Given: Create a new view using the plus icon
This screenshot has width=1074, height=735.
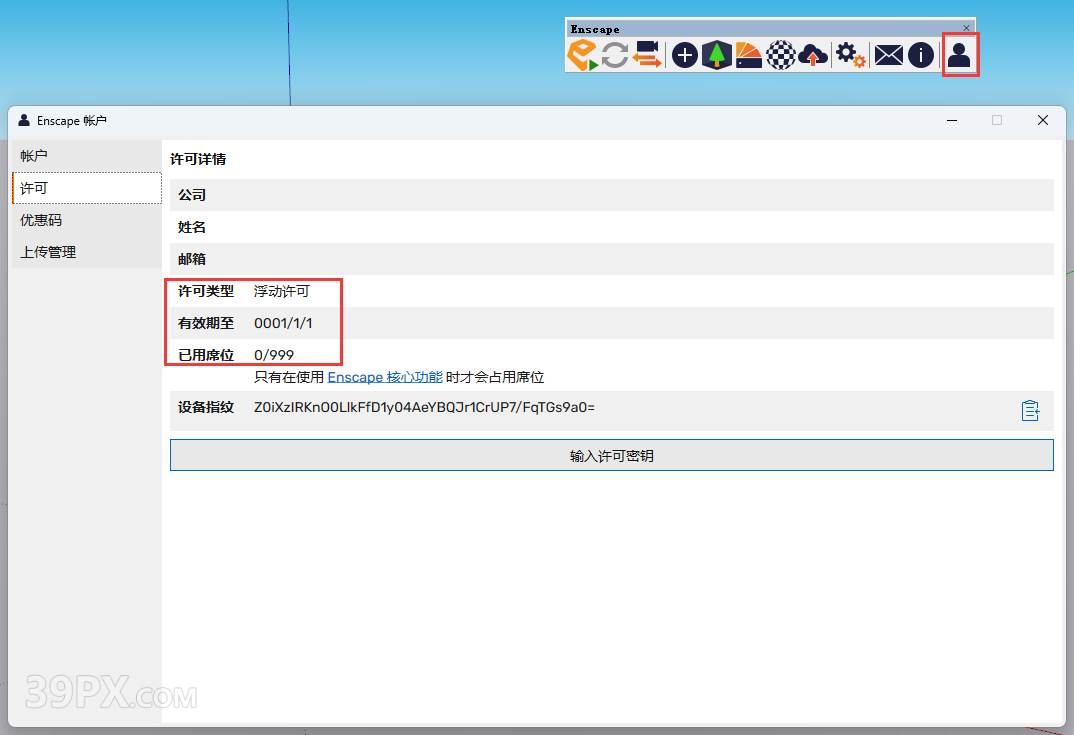Looking at the screenshot, I should click(684, 55).
